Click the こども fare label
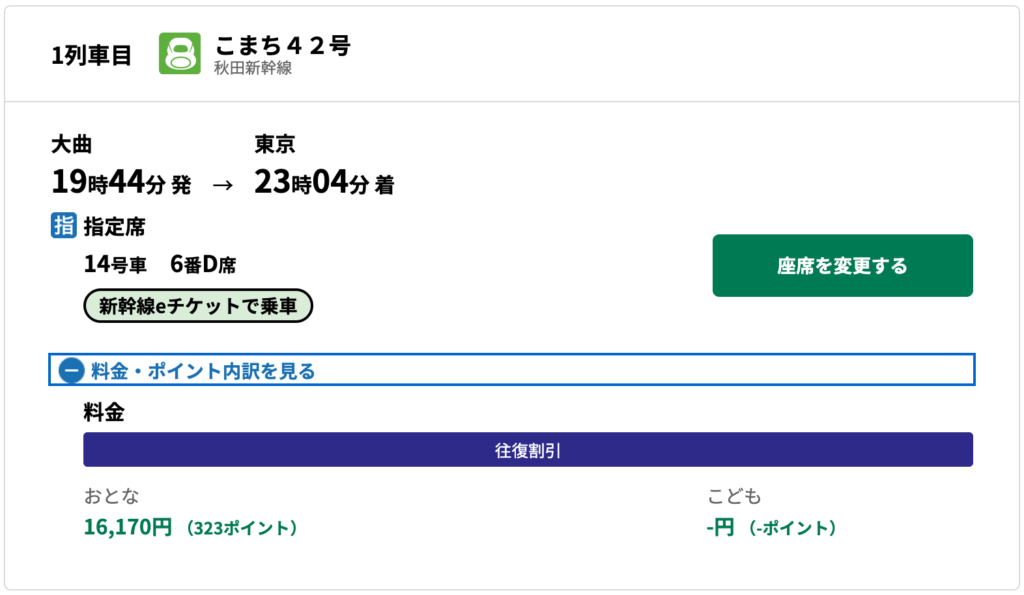1024x595 pixels. click(x=734, y=497)
